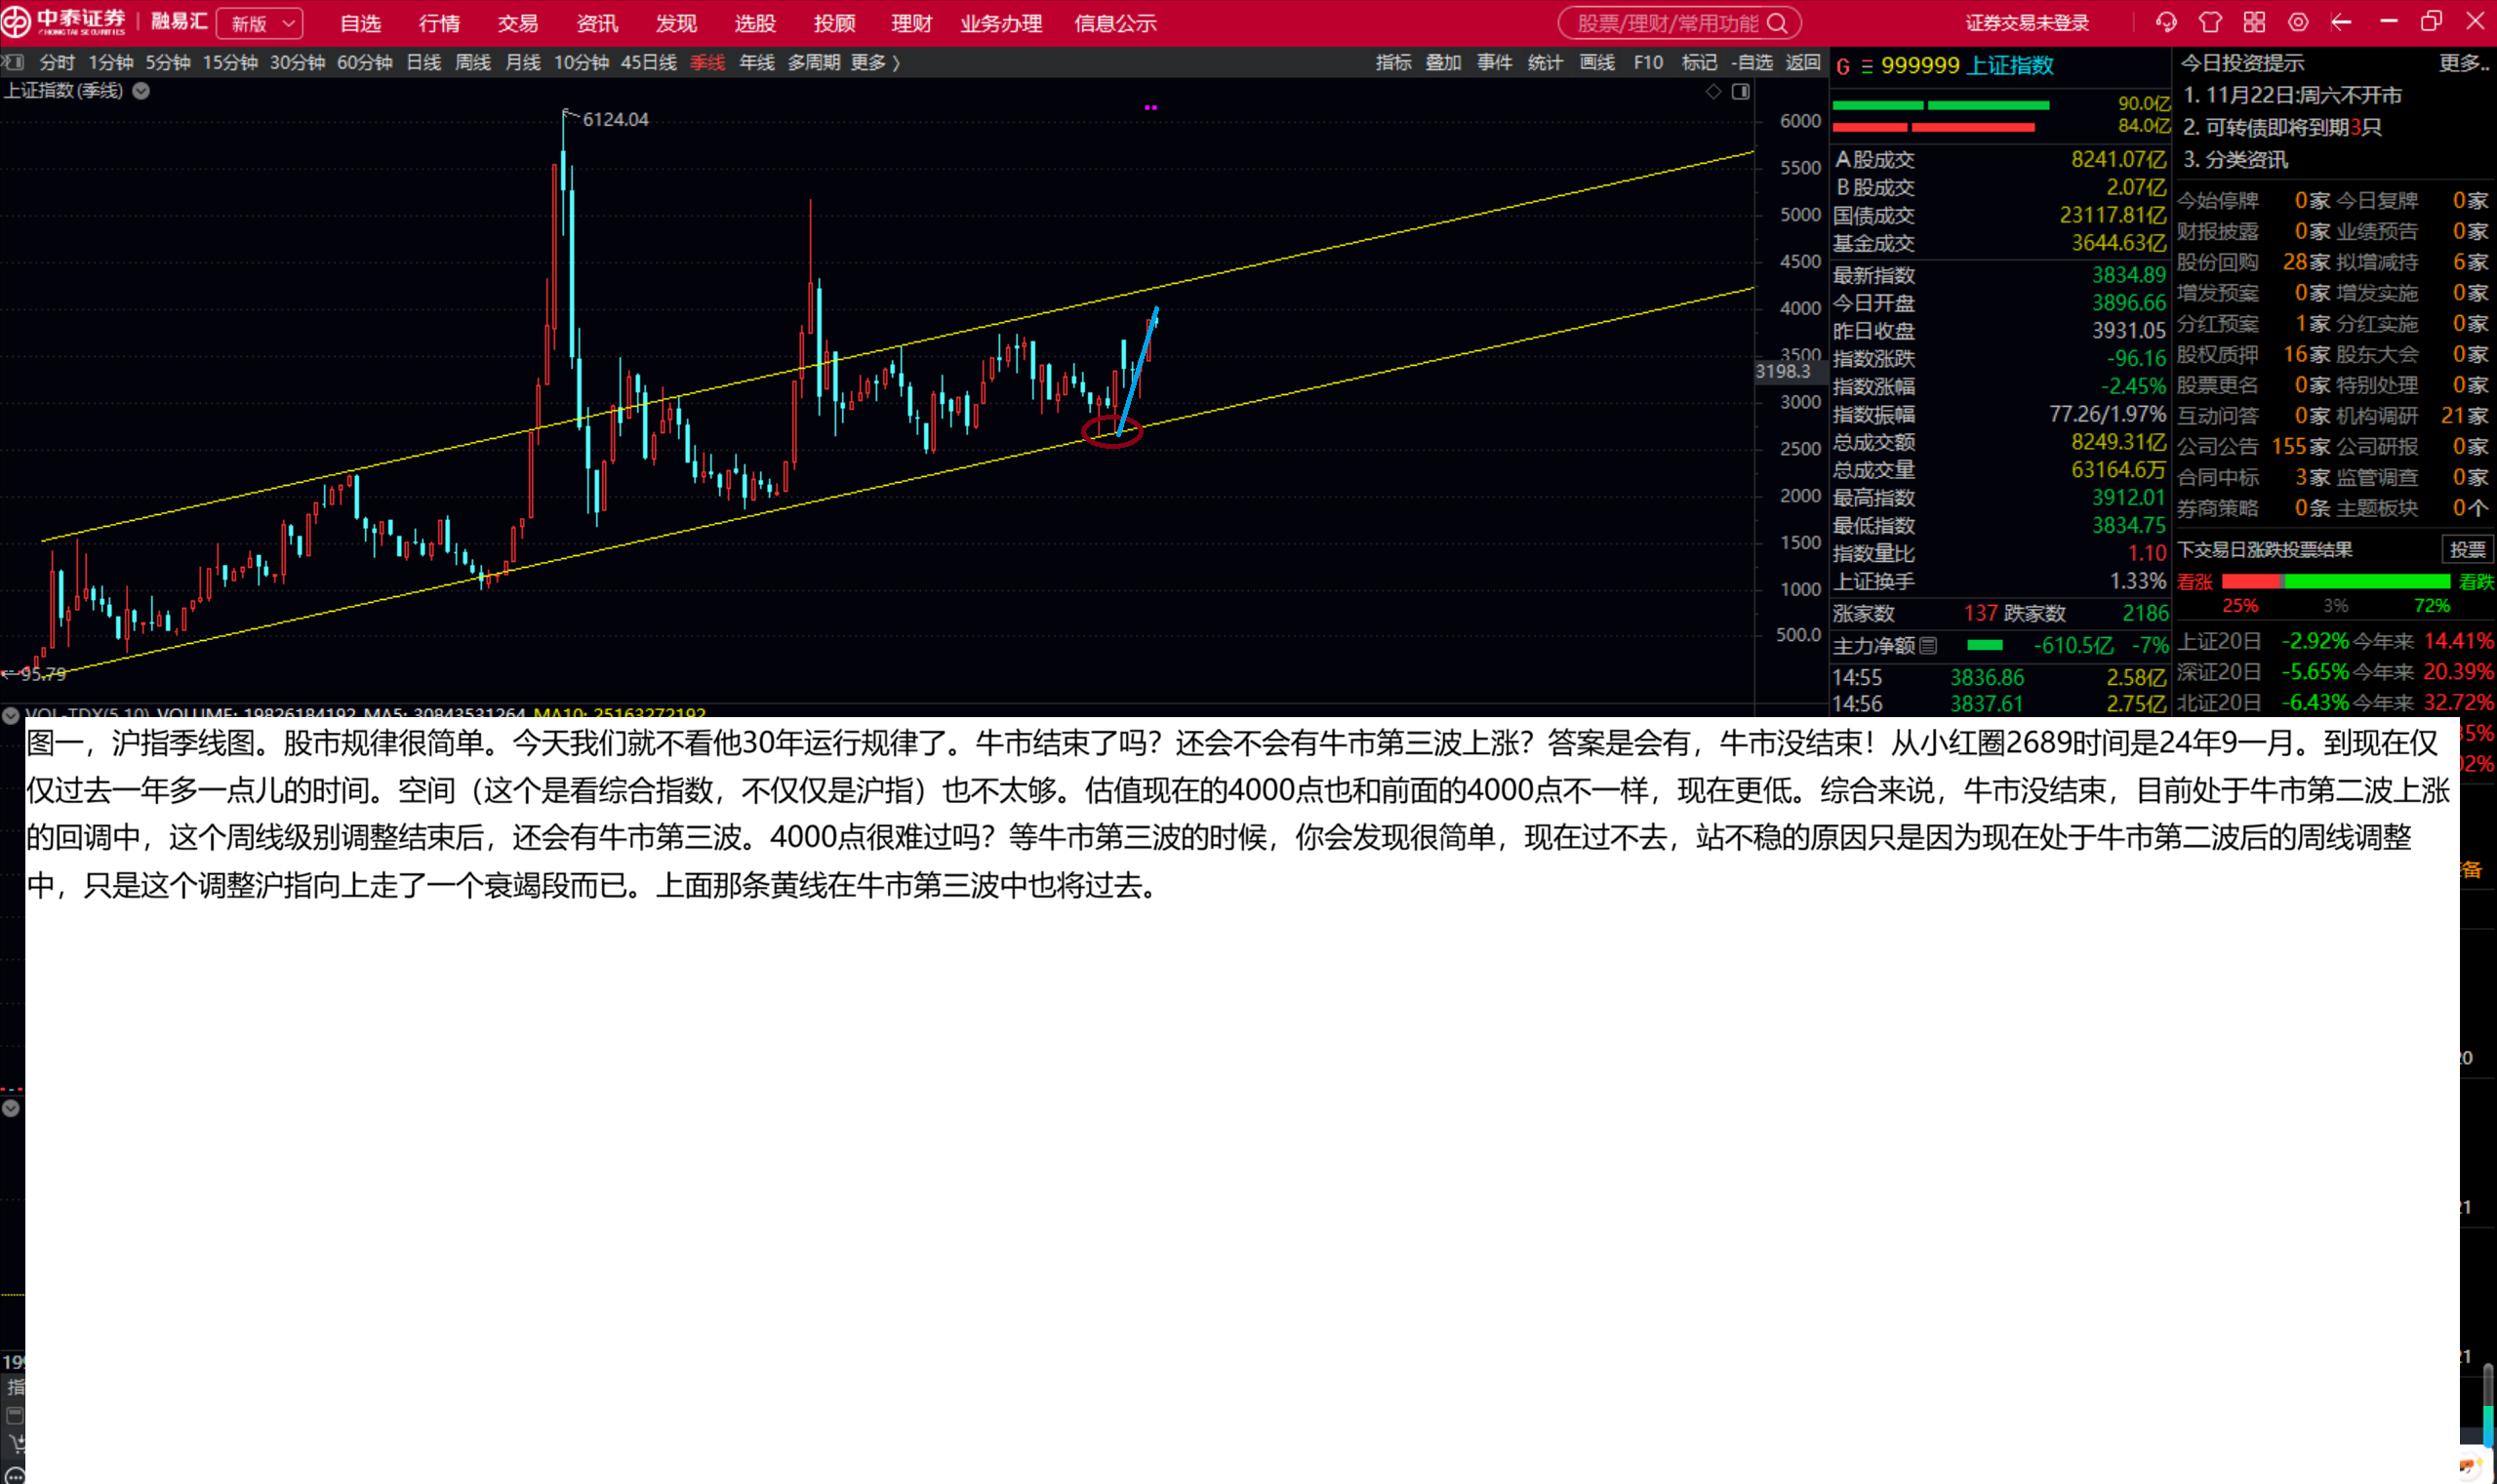Click the diamond icon above chart

(x=1713, y=92)
